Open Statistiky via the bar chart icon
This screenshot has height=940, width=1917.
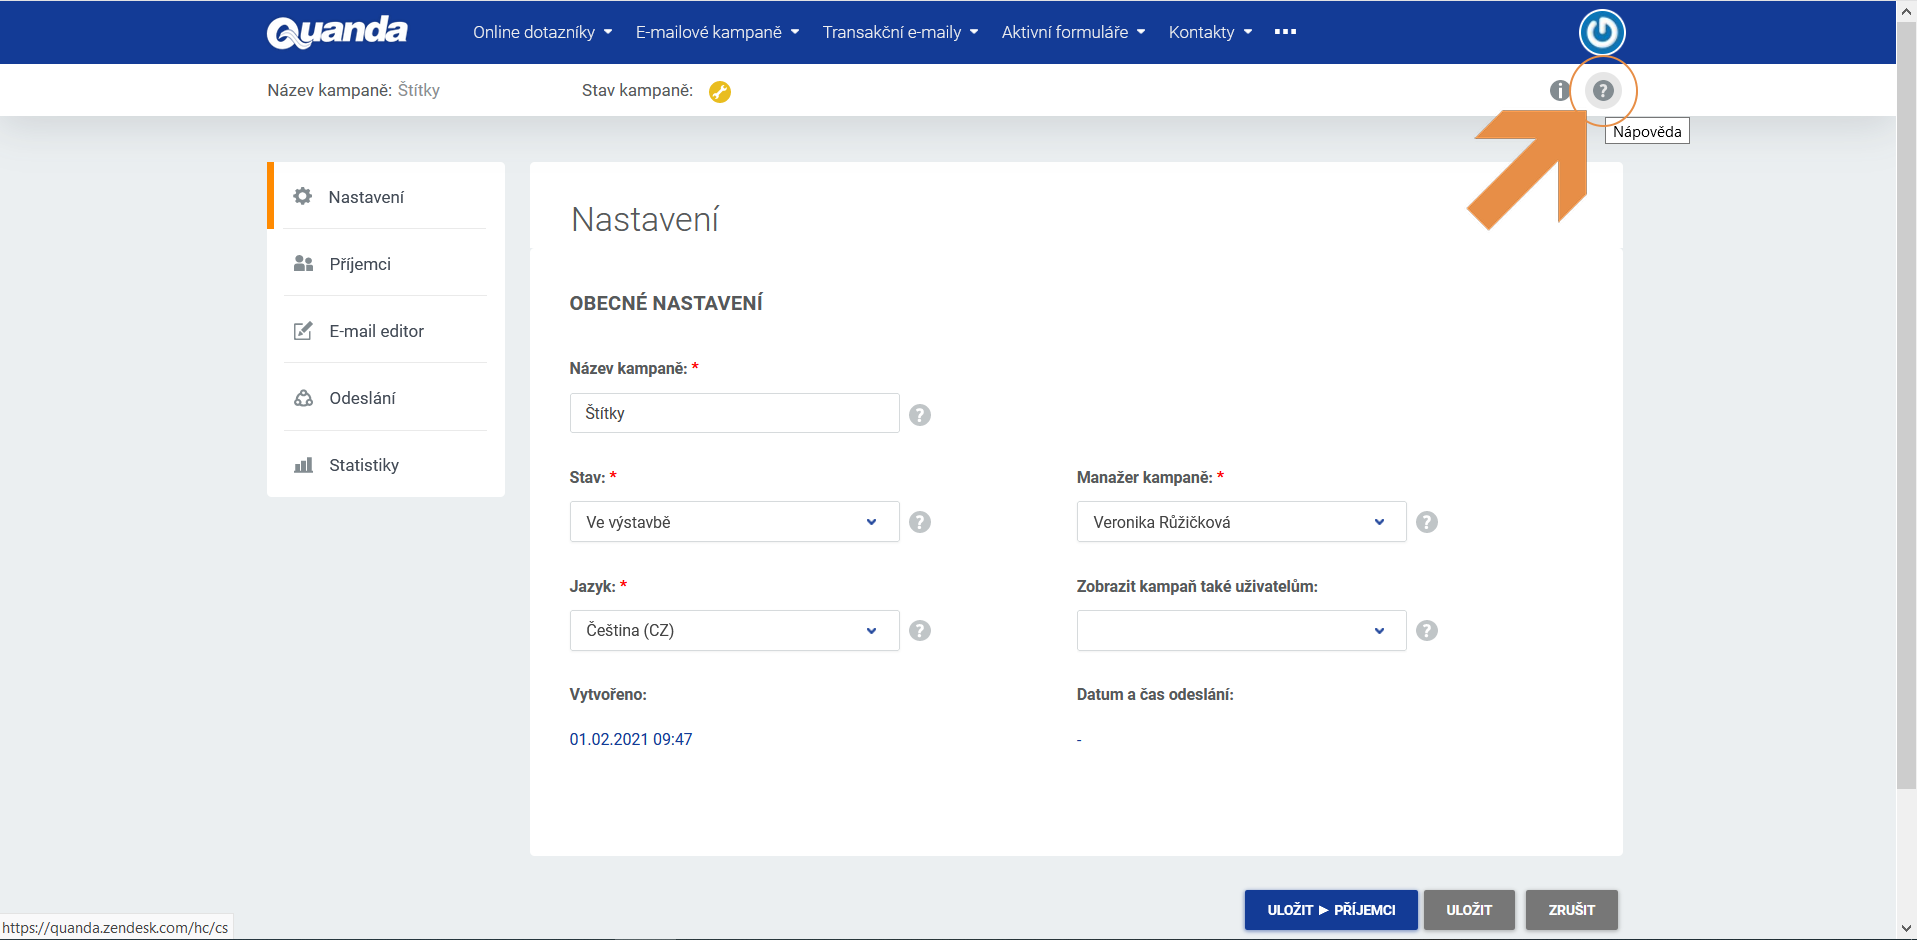click(303, 464)
